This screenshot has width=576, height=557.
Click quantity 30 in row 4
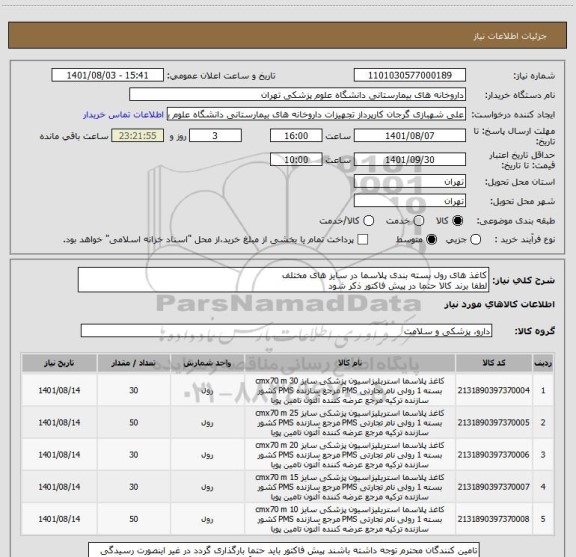(x=134, y=487)
